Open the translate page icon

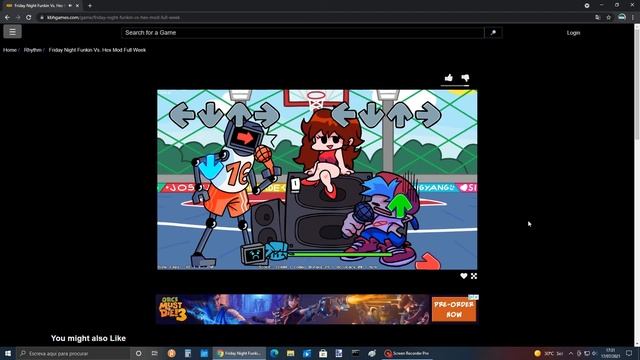pos(598,18)
